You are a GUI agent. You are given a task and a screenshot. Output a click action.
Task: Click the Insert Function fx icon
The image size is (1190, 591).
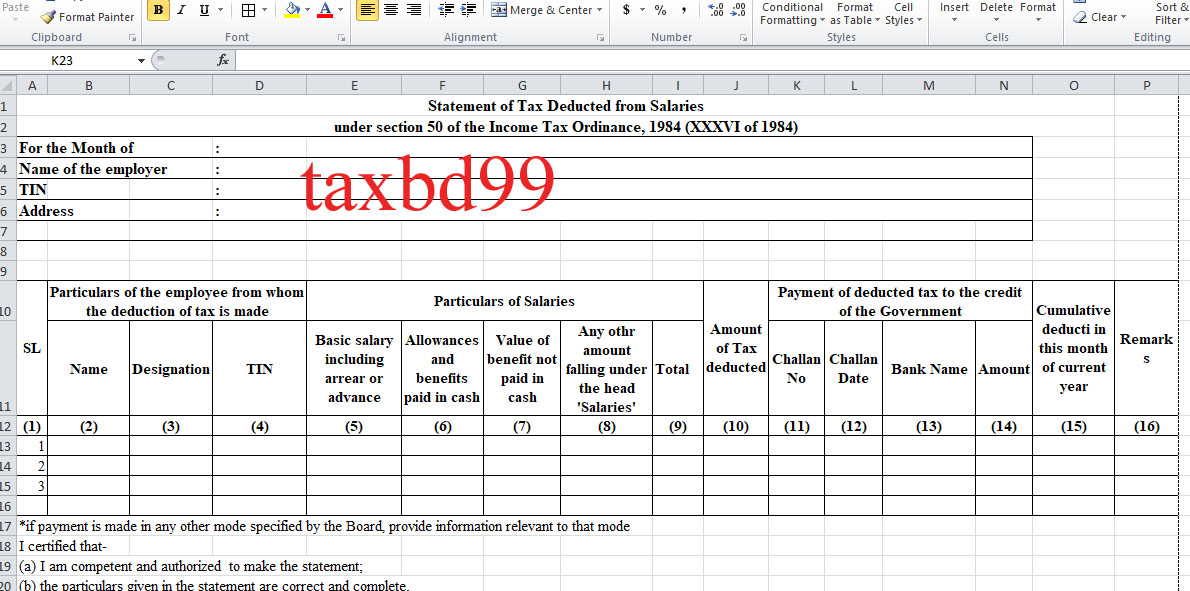pos(222,59)
